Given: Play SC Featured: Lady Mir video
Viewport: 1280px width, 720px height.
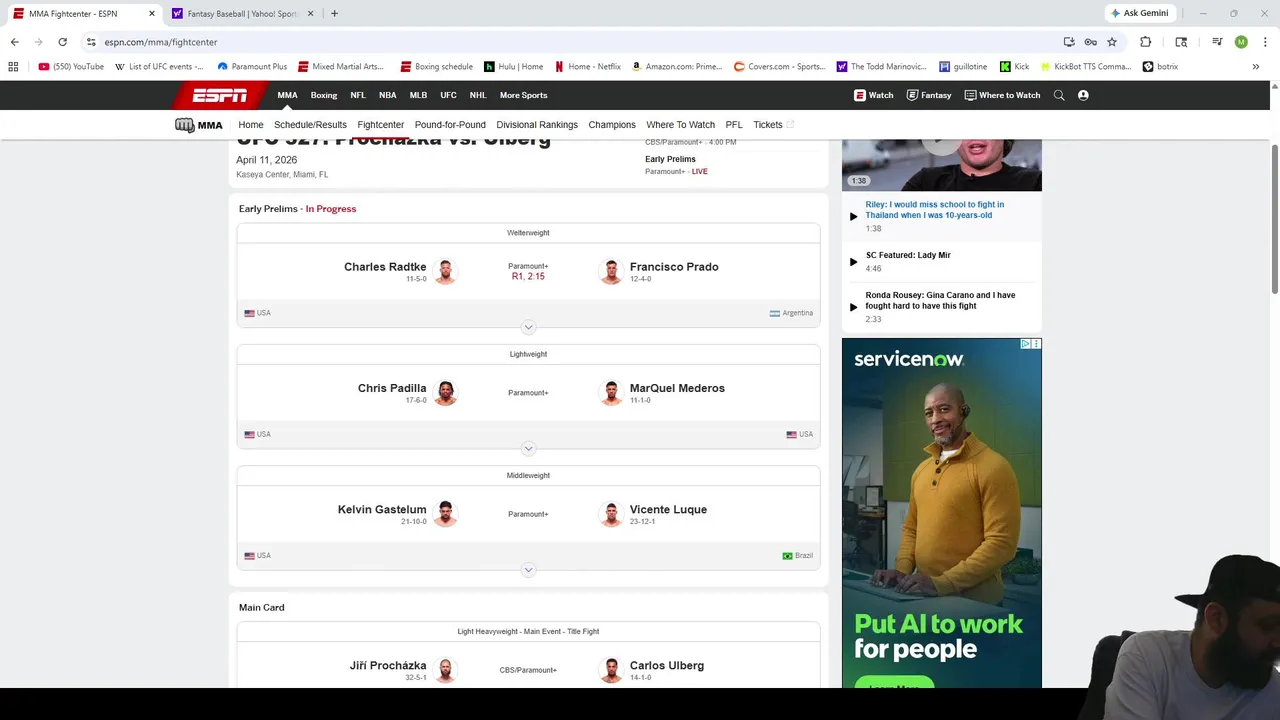Looking at the screenshot, I should coord(853,262).
